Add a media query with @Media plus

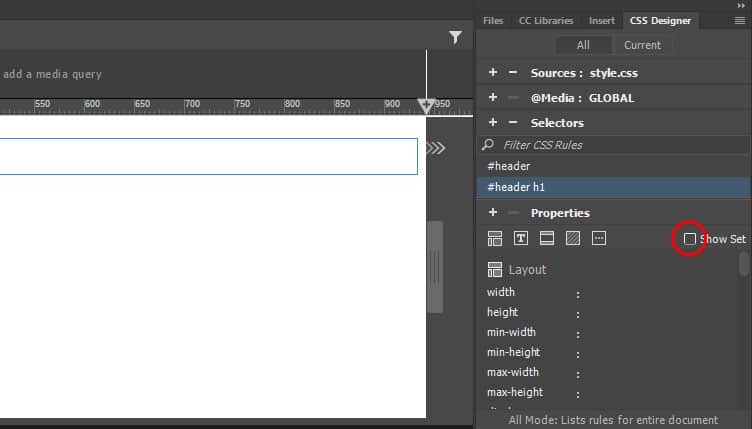point(493,97)
